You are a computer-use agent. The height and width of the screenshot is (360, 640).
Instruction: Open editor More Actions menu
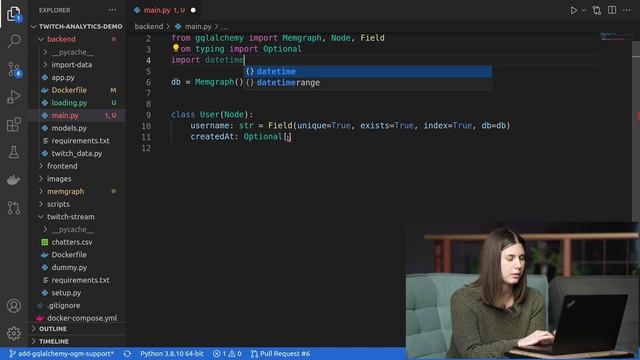click(x=627, y=10)
